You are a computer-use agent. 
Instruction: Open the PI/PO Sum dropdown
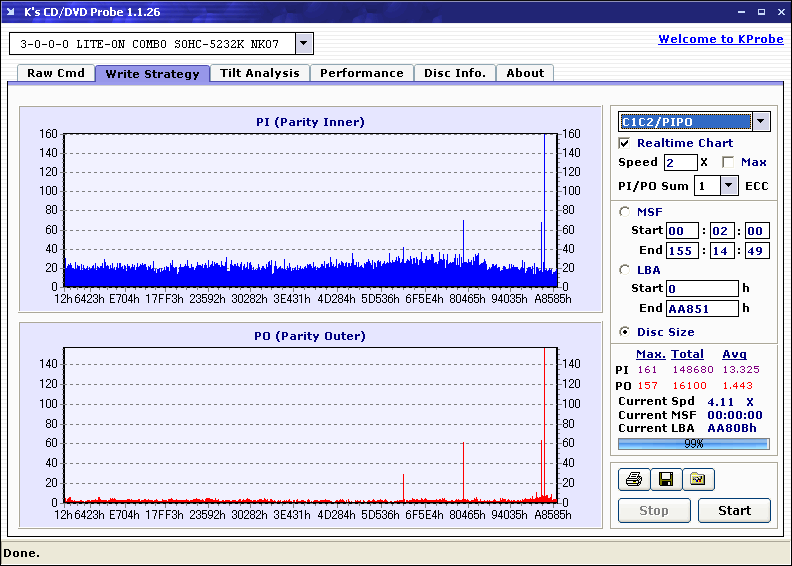click(x=728, y=186)
